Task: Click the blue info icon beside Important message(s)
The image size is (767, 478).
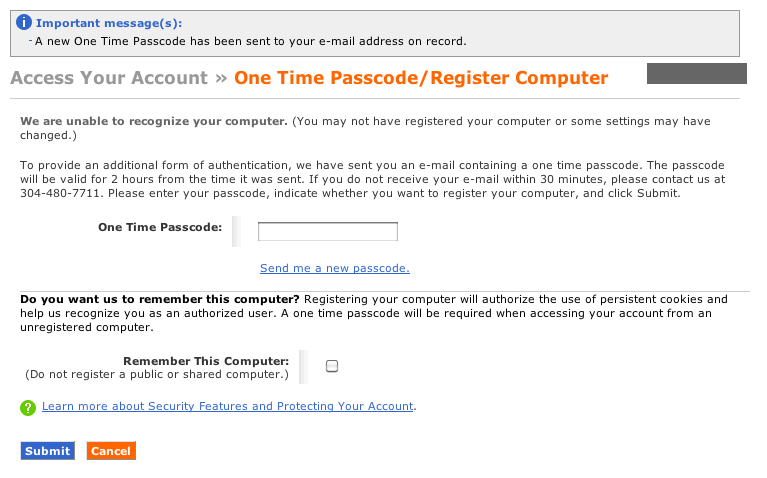Action: (25, 23)
